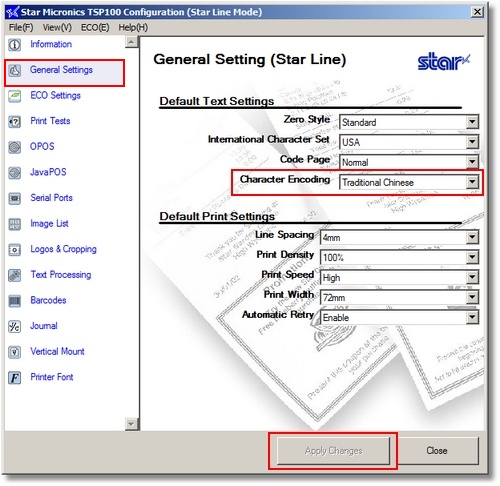Open Barcodes link
The image size is (500, 486).
pyautogui.click(x=48, y=300)
